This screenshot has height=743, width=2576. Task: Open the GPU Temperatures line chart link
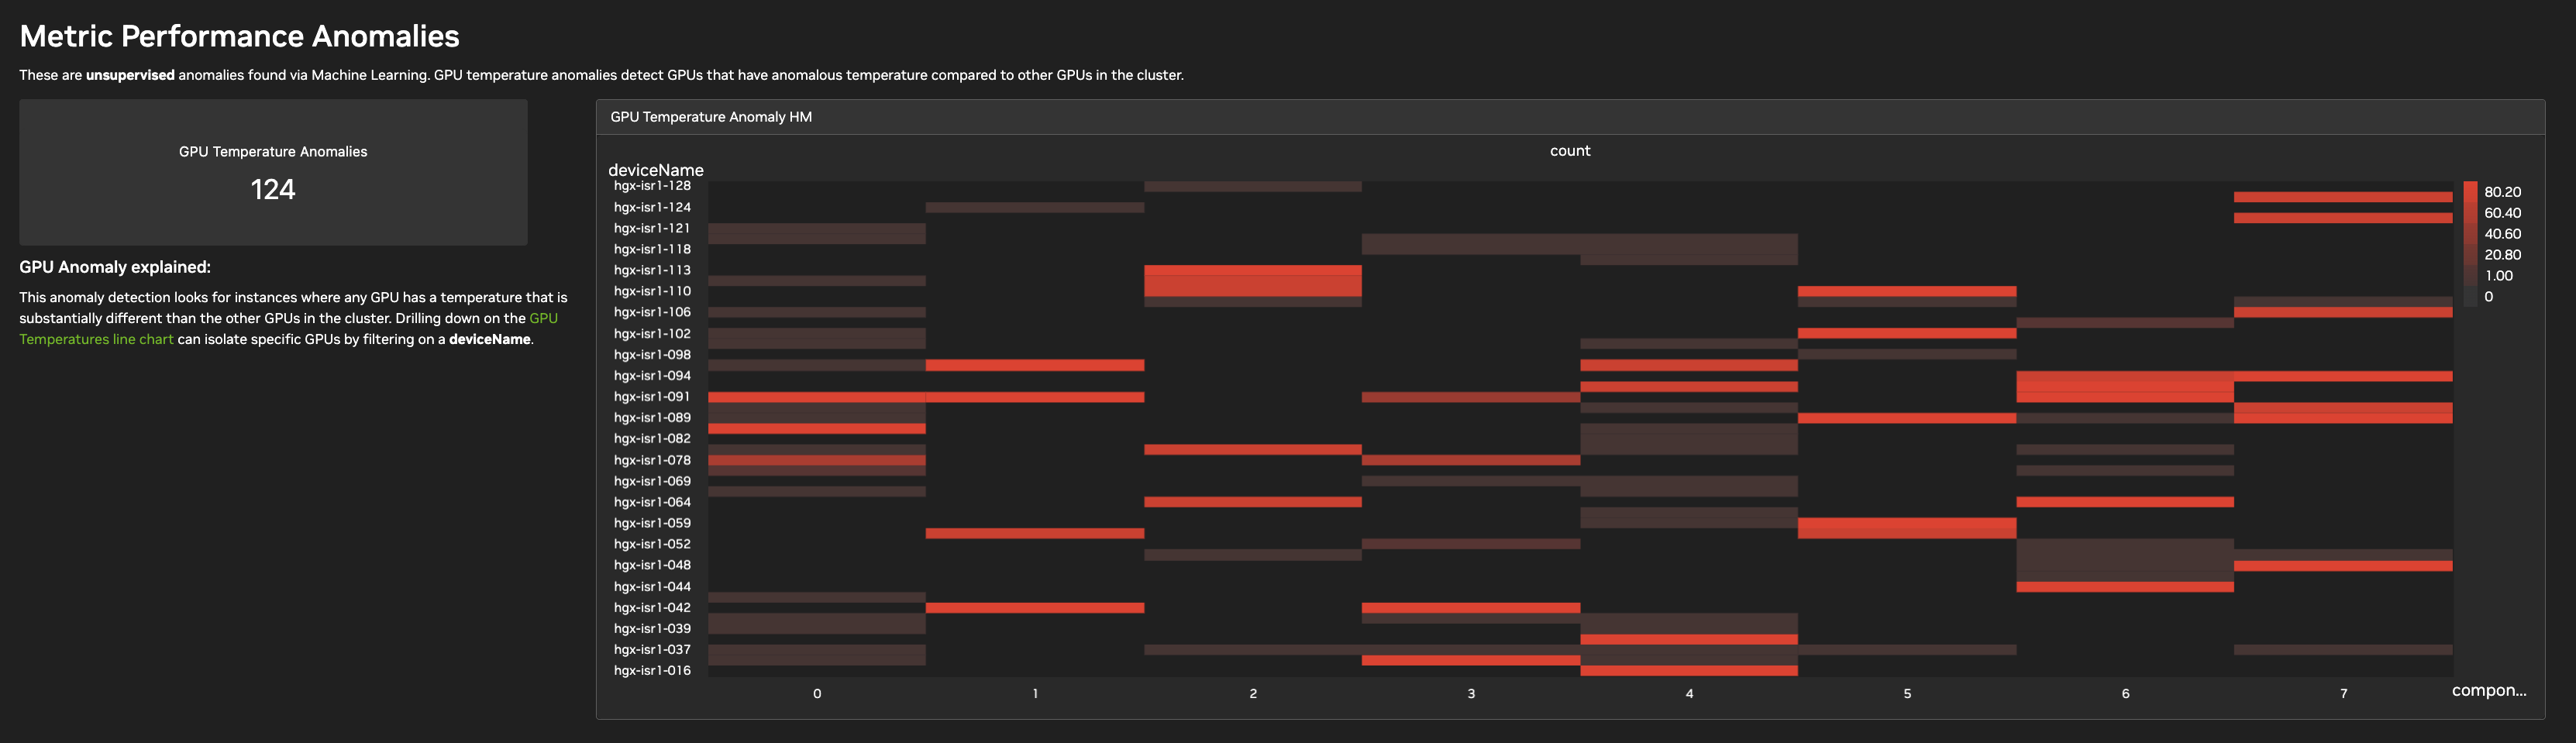288,329
